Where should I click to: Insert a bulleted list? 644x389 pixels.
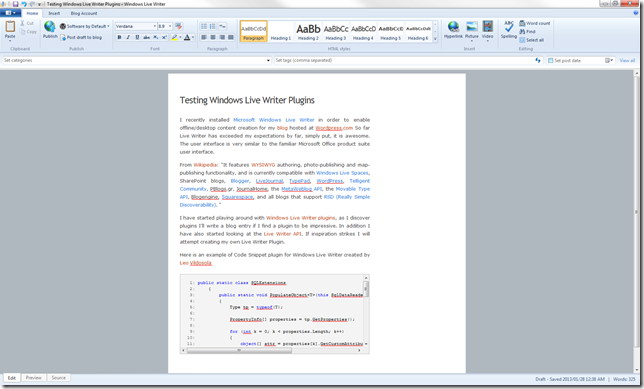pos(204,26)
